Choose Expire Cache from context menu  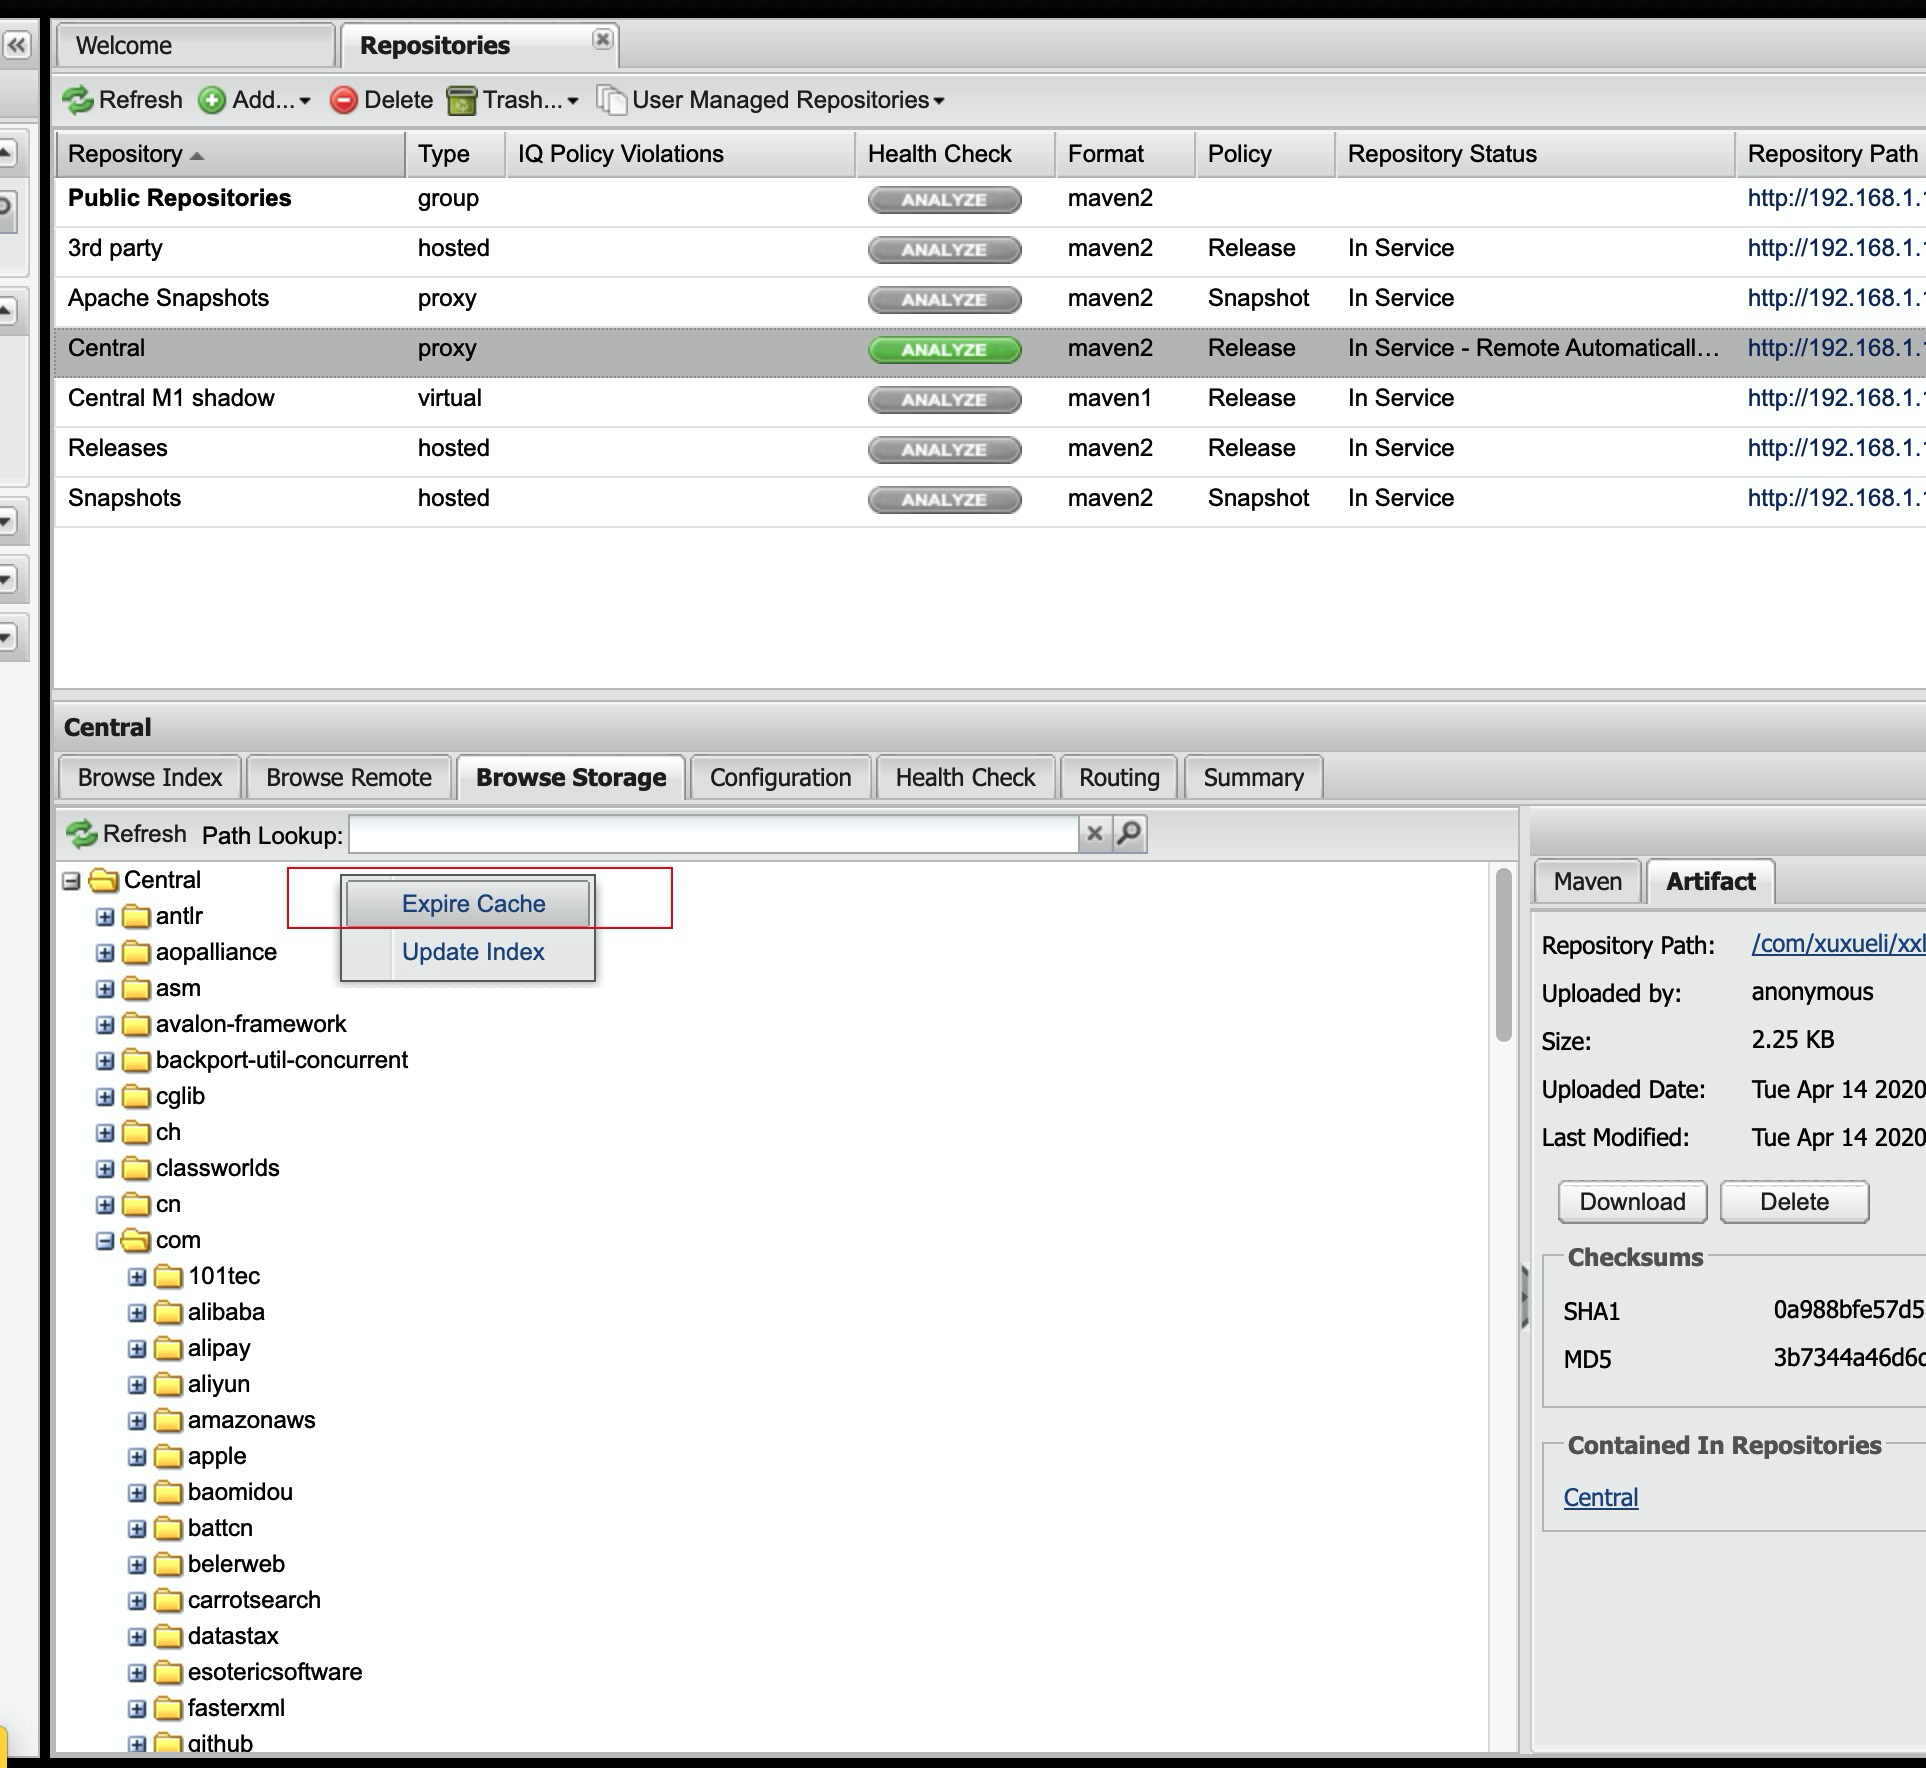(x=473, y=904)
